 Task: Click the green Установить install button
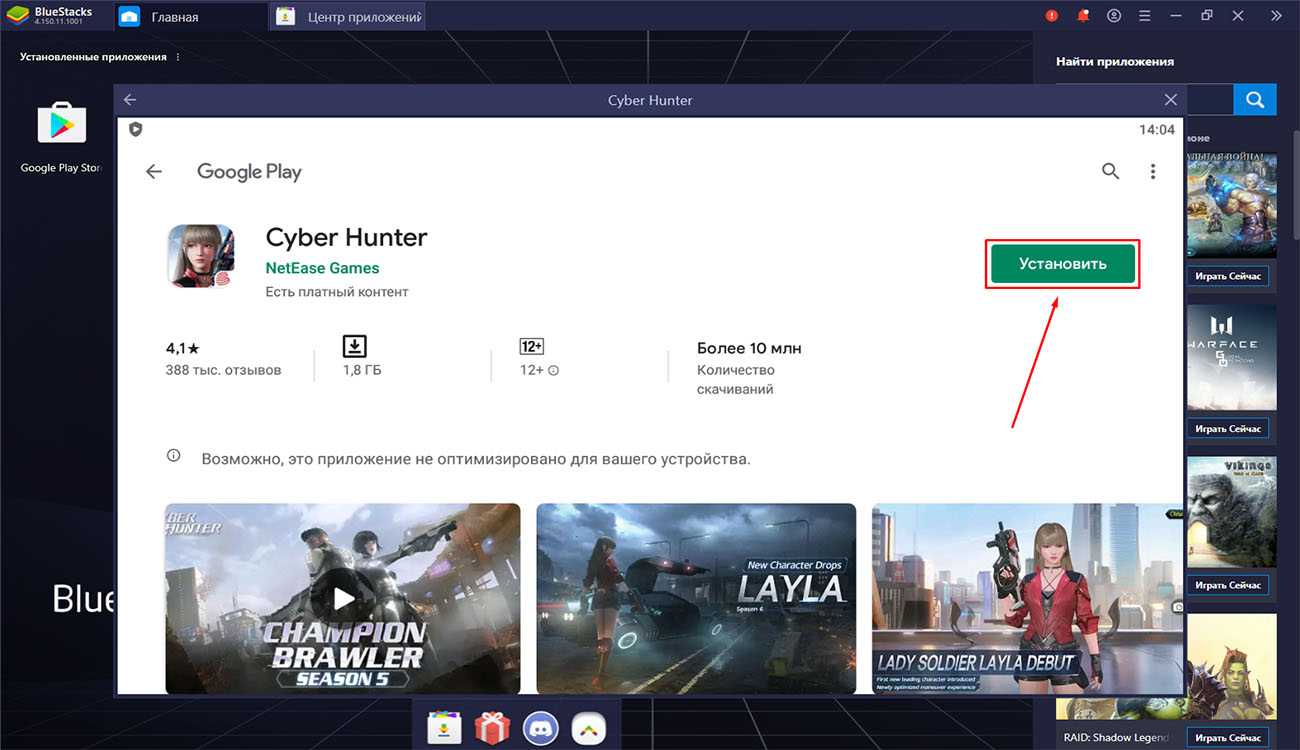1063,264
